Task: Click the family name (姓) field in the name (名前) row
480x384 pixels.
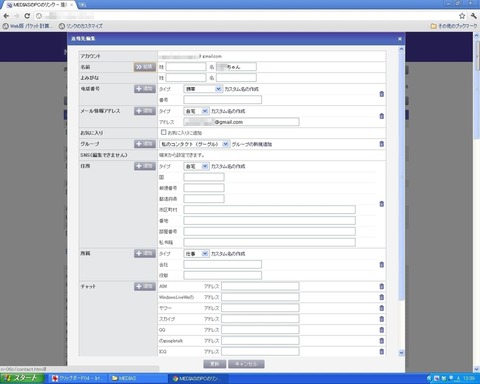Action: 186,67
